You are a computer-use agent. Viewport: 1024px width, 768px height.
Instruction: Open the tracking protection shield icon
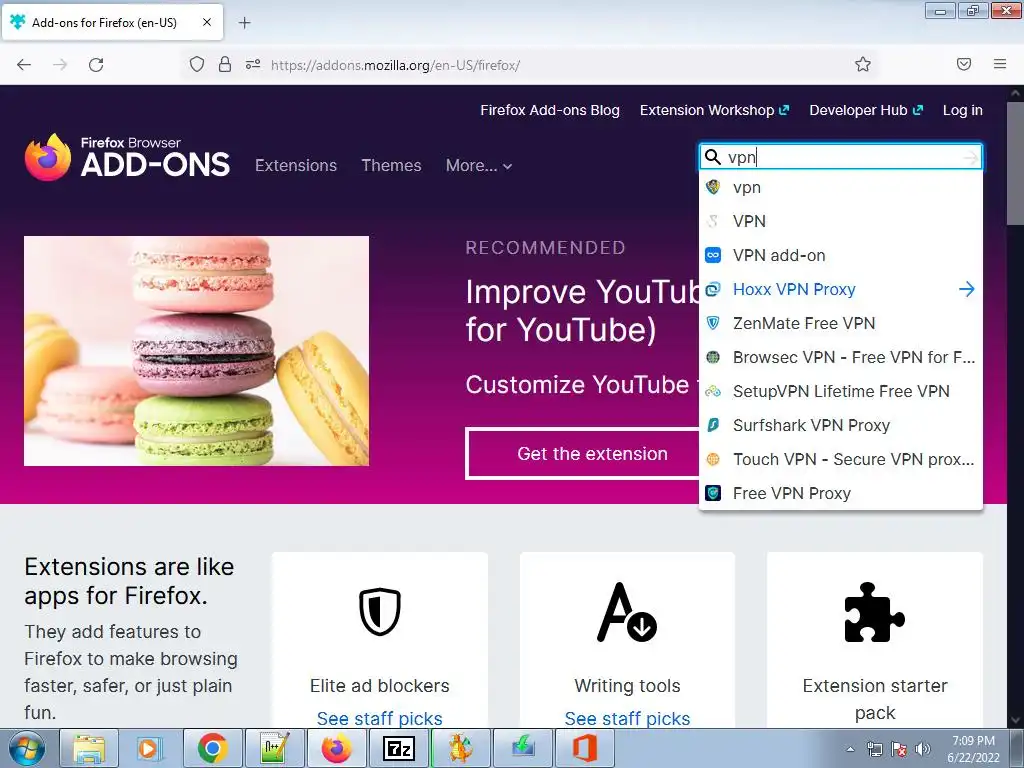(x=197, y=64)
